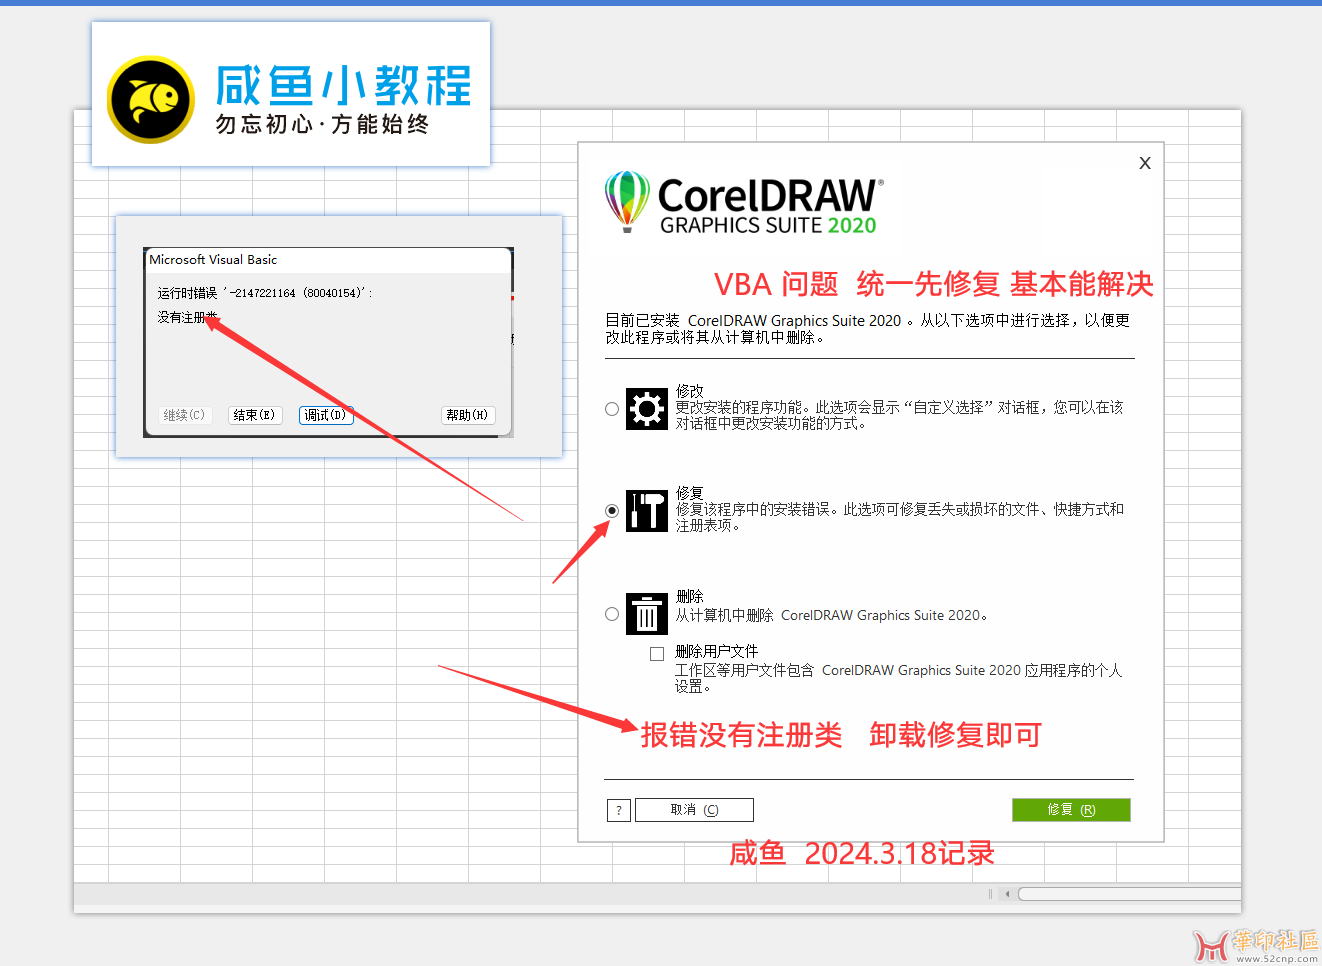Click the gear icon next to 修改 option
This screenshot has width=1322, height=966.
pos(646,408)
